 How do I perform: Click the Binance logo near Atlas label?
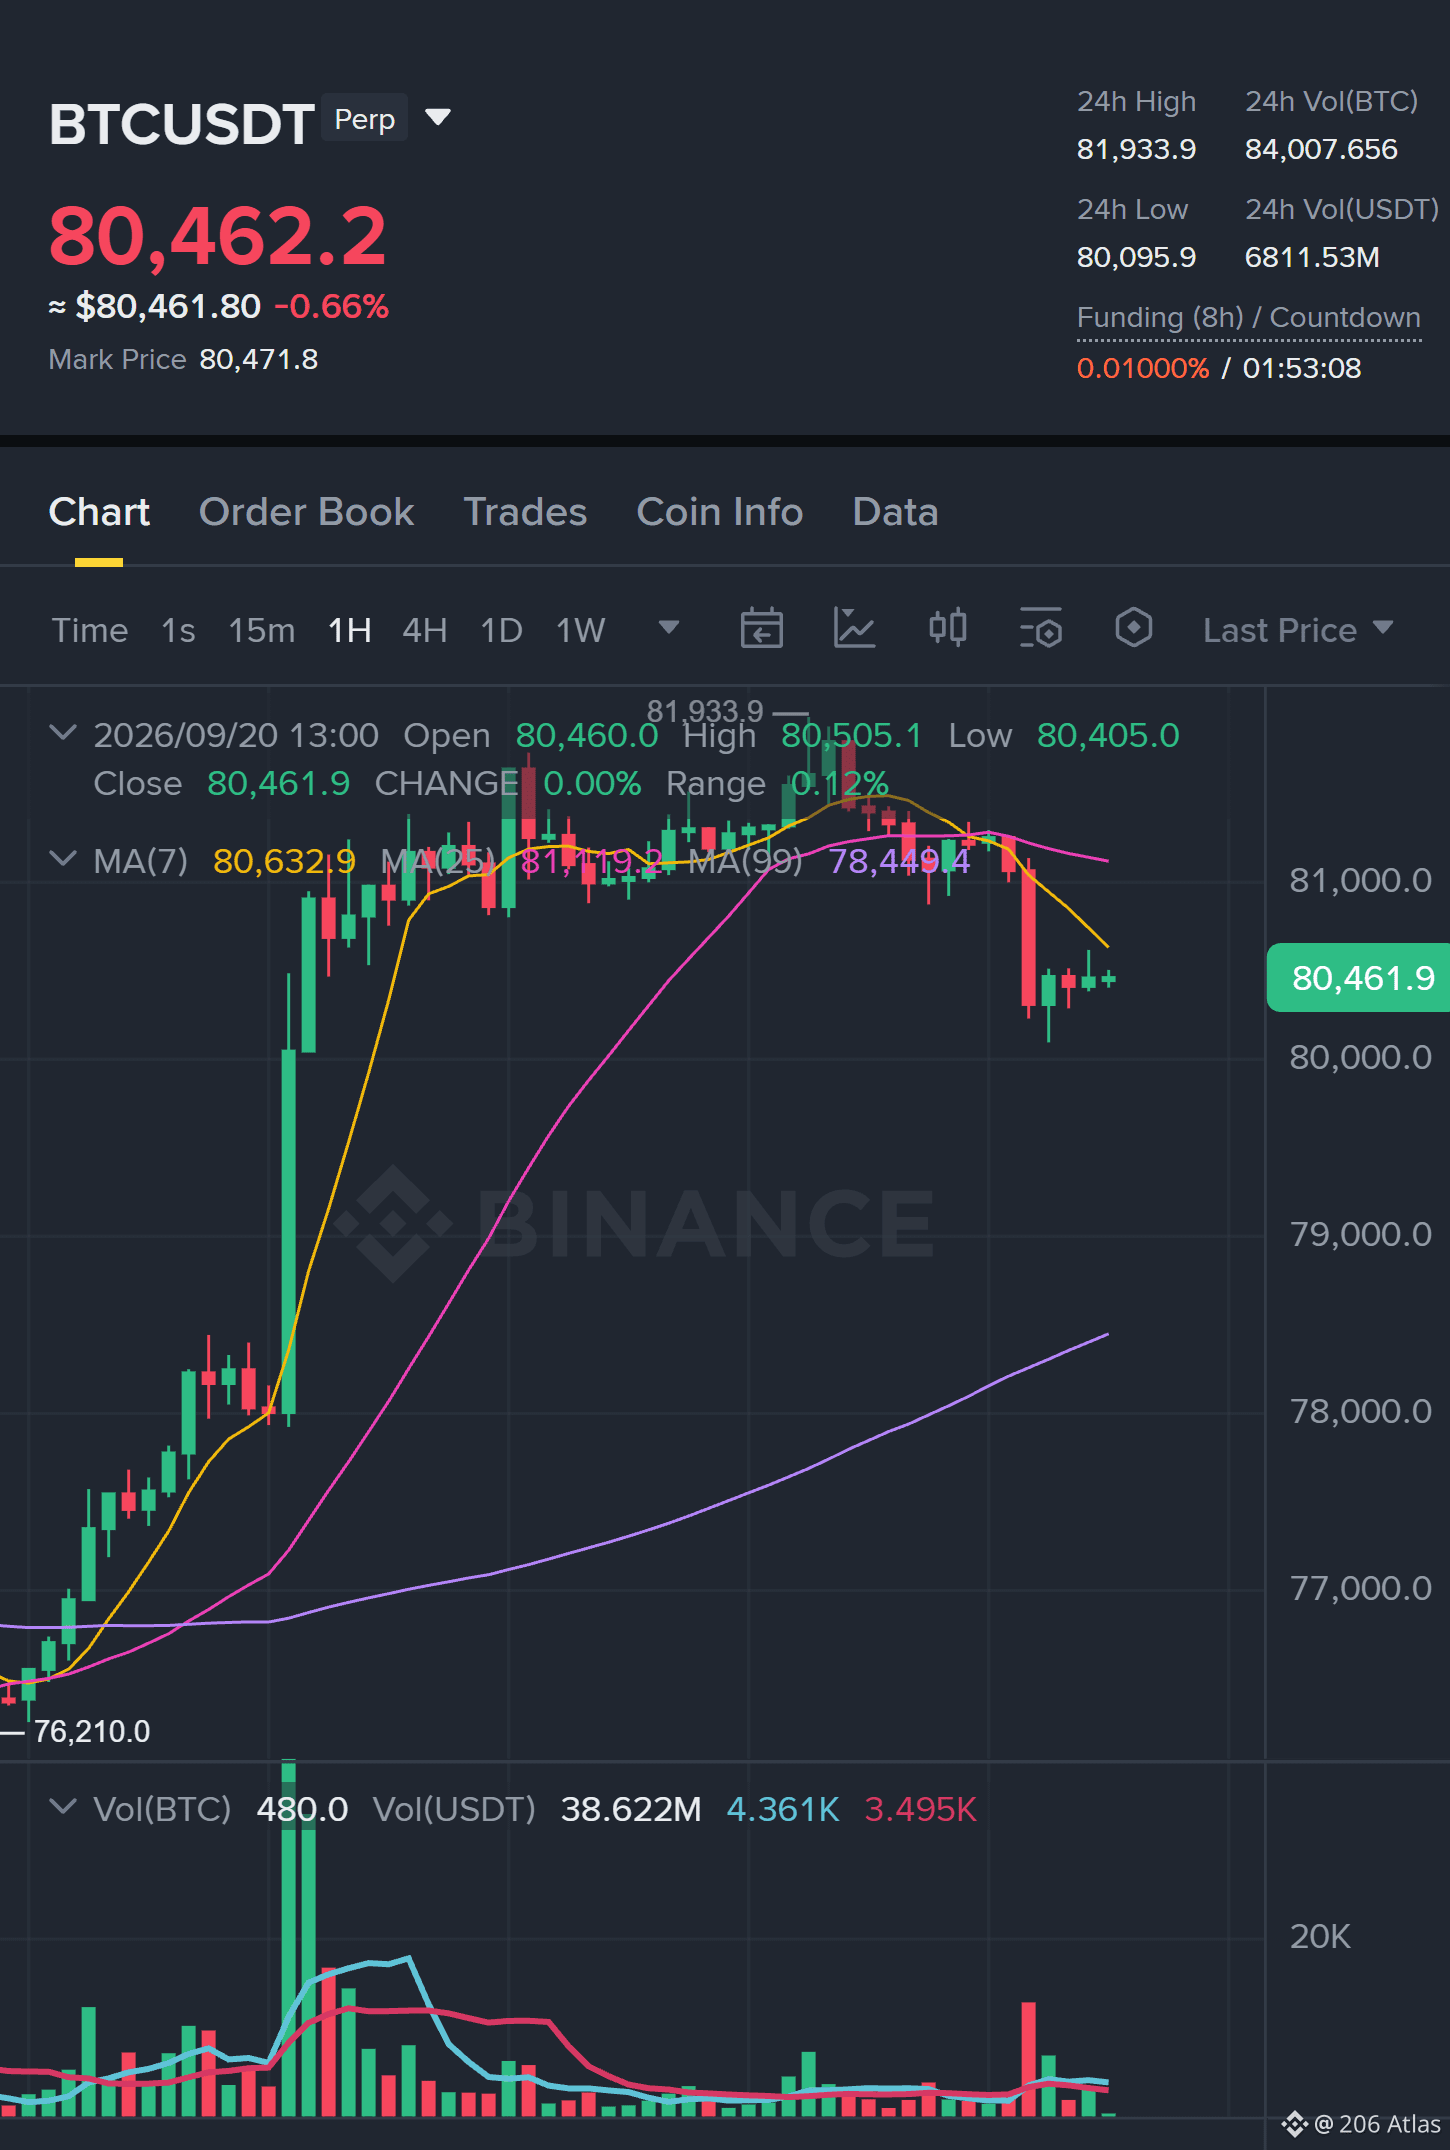coord(1295,2124)
